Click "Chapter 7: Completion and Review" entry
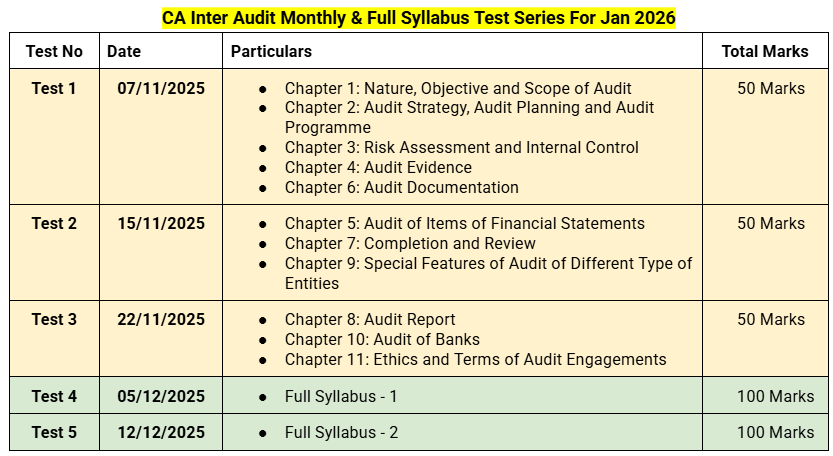Screen dimensions: 833x456 pos(410,243)
